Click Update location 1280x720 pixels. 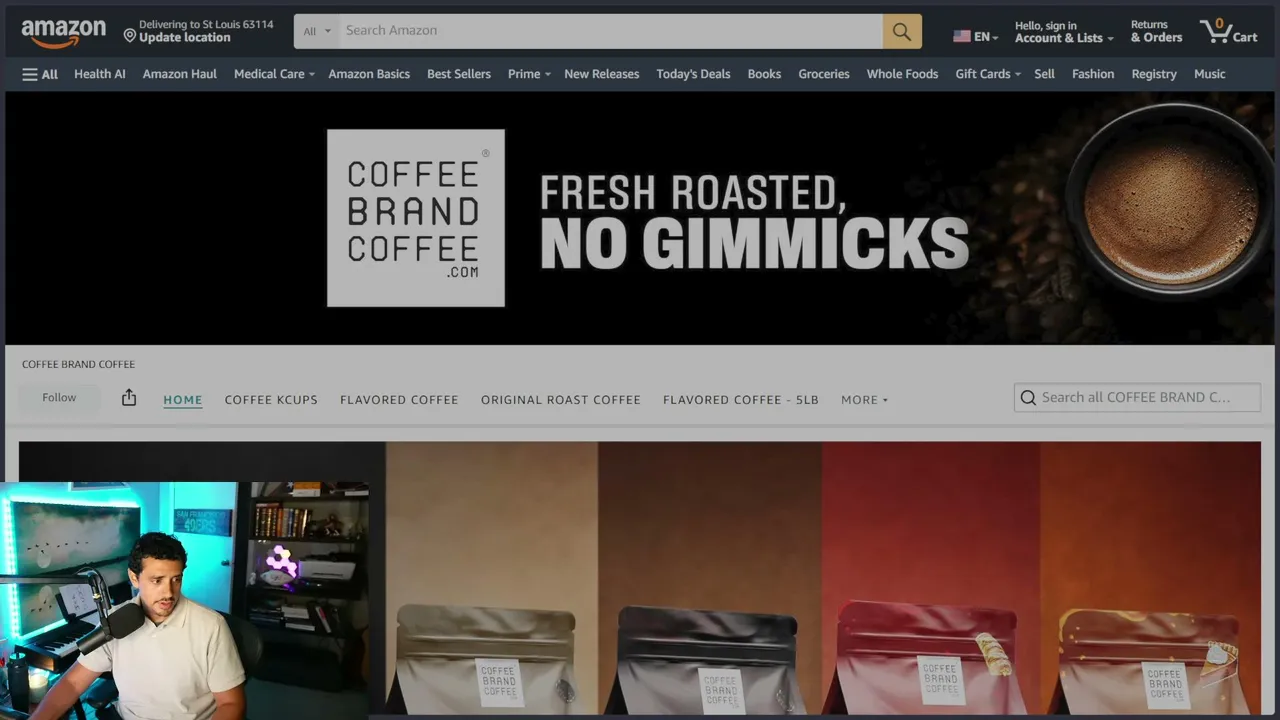tap(185, 38)
